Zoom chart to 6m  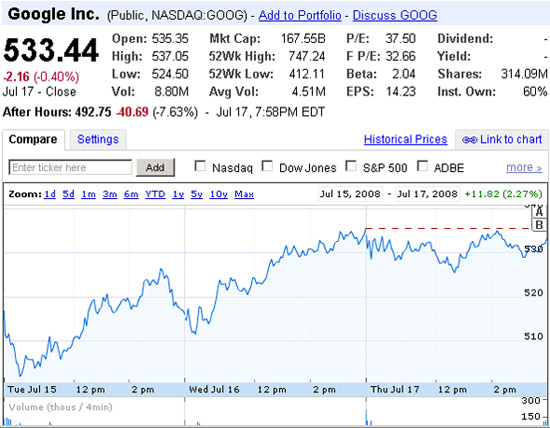[x=131, y=194]
